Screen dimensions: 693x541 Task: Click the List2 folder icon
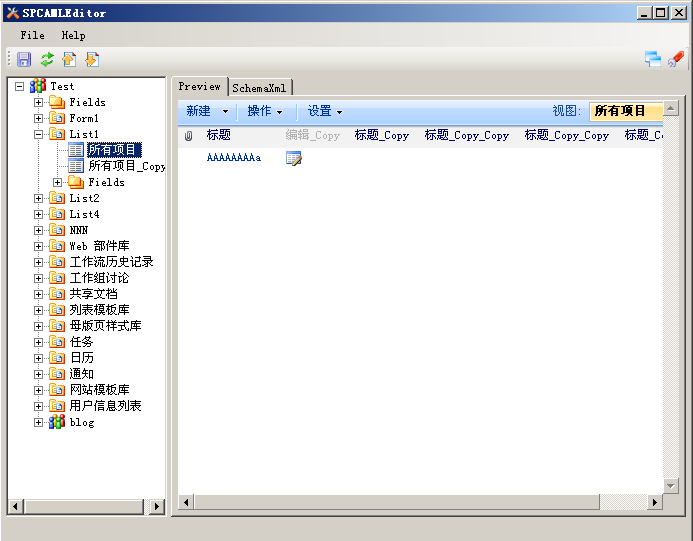pos(57,198)
